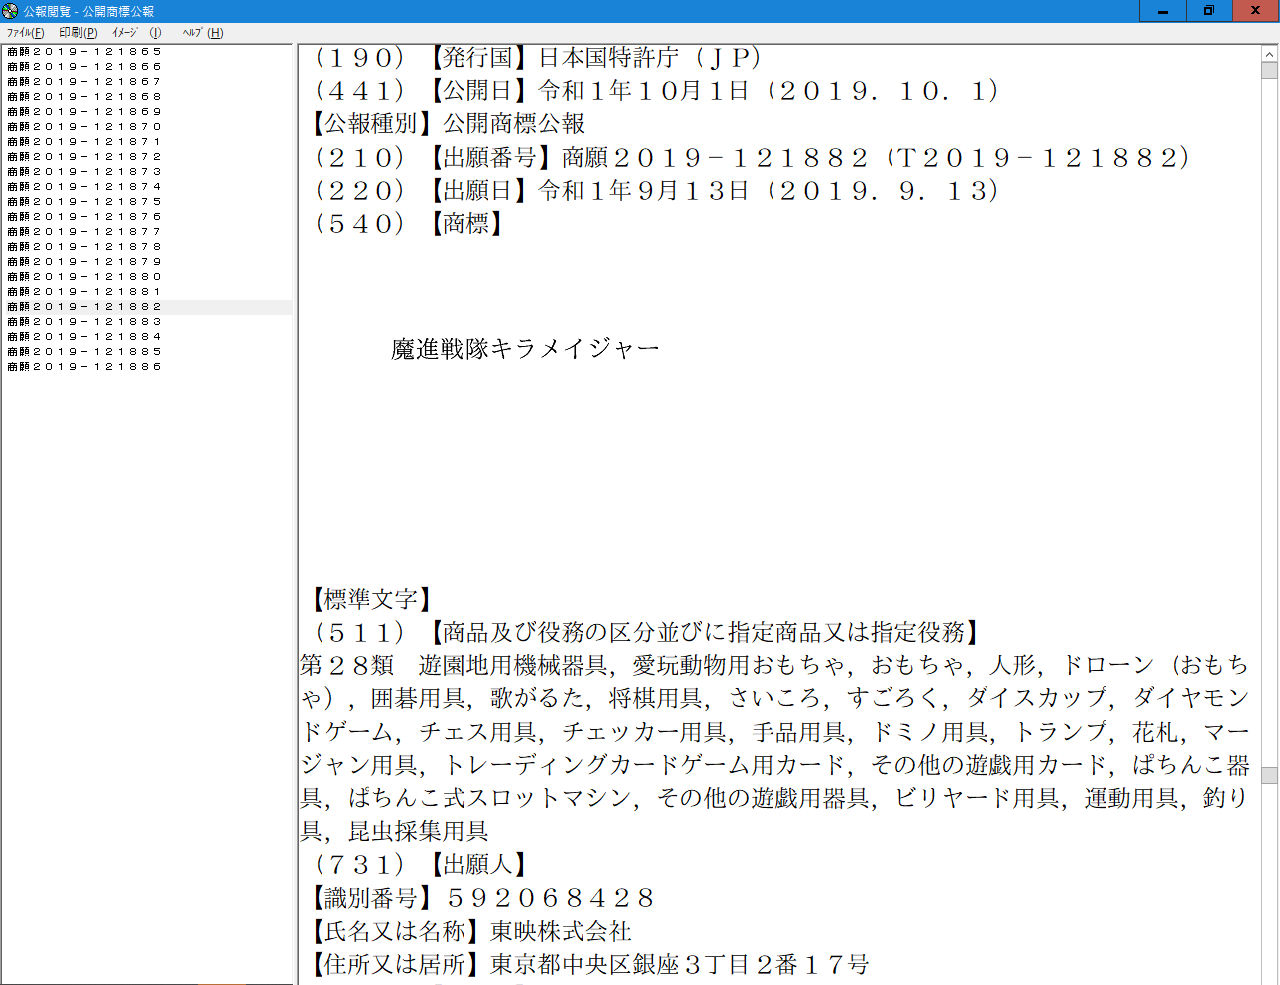Select list entry 商願2019-121885
The height and width of the screenshot is (985, 1280).
[x=84, y=351]
